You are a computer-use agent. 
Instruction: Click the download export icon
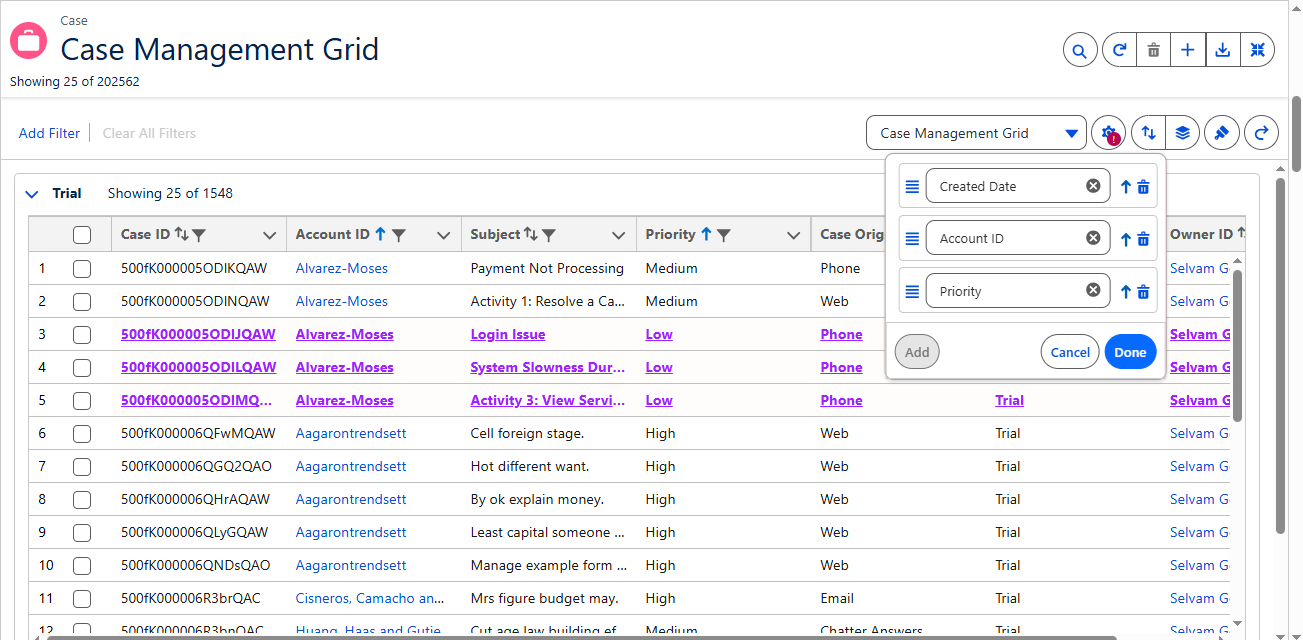coord(1222,50)
